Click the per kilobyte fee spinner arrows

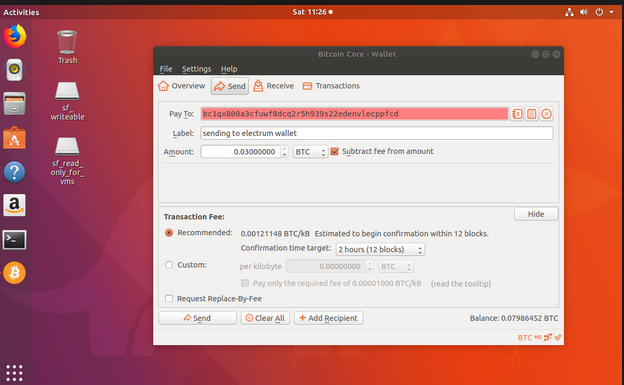pyautogui.click(x=370, y=266)
